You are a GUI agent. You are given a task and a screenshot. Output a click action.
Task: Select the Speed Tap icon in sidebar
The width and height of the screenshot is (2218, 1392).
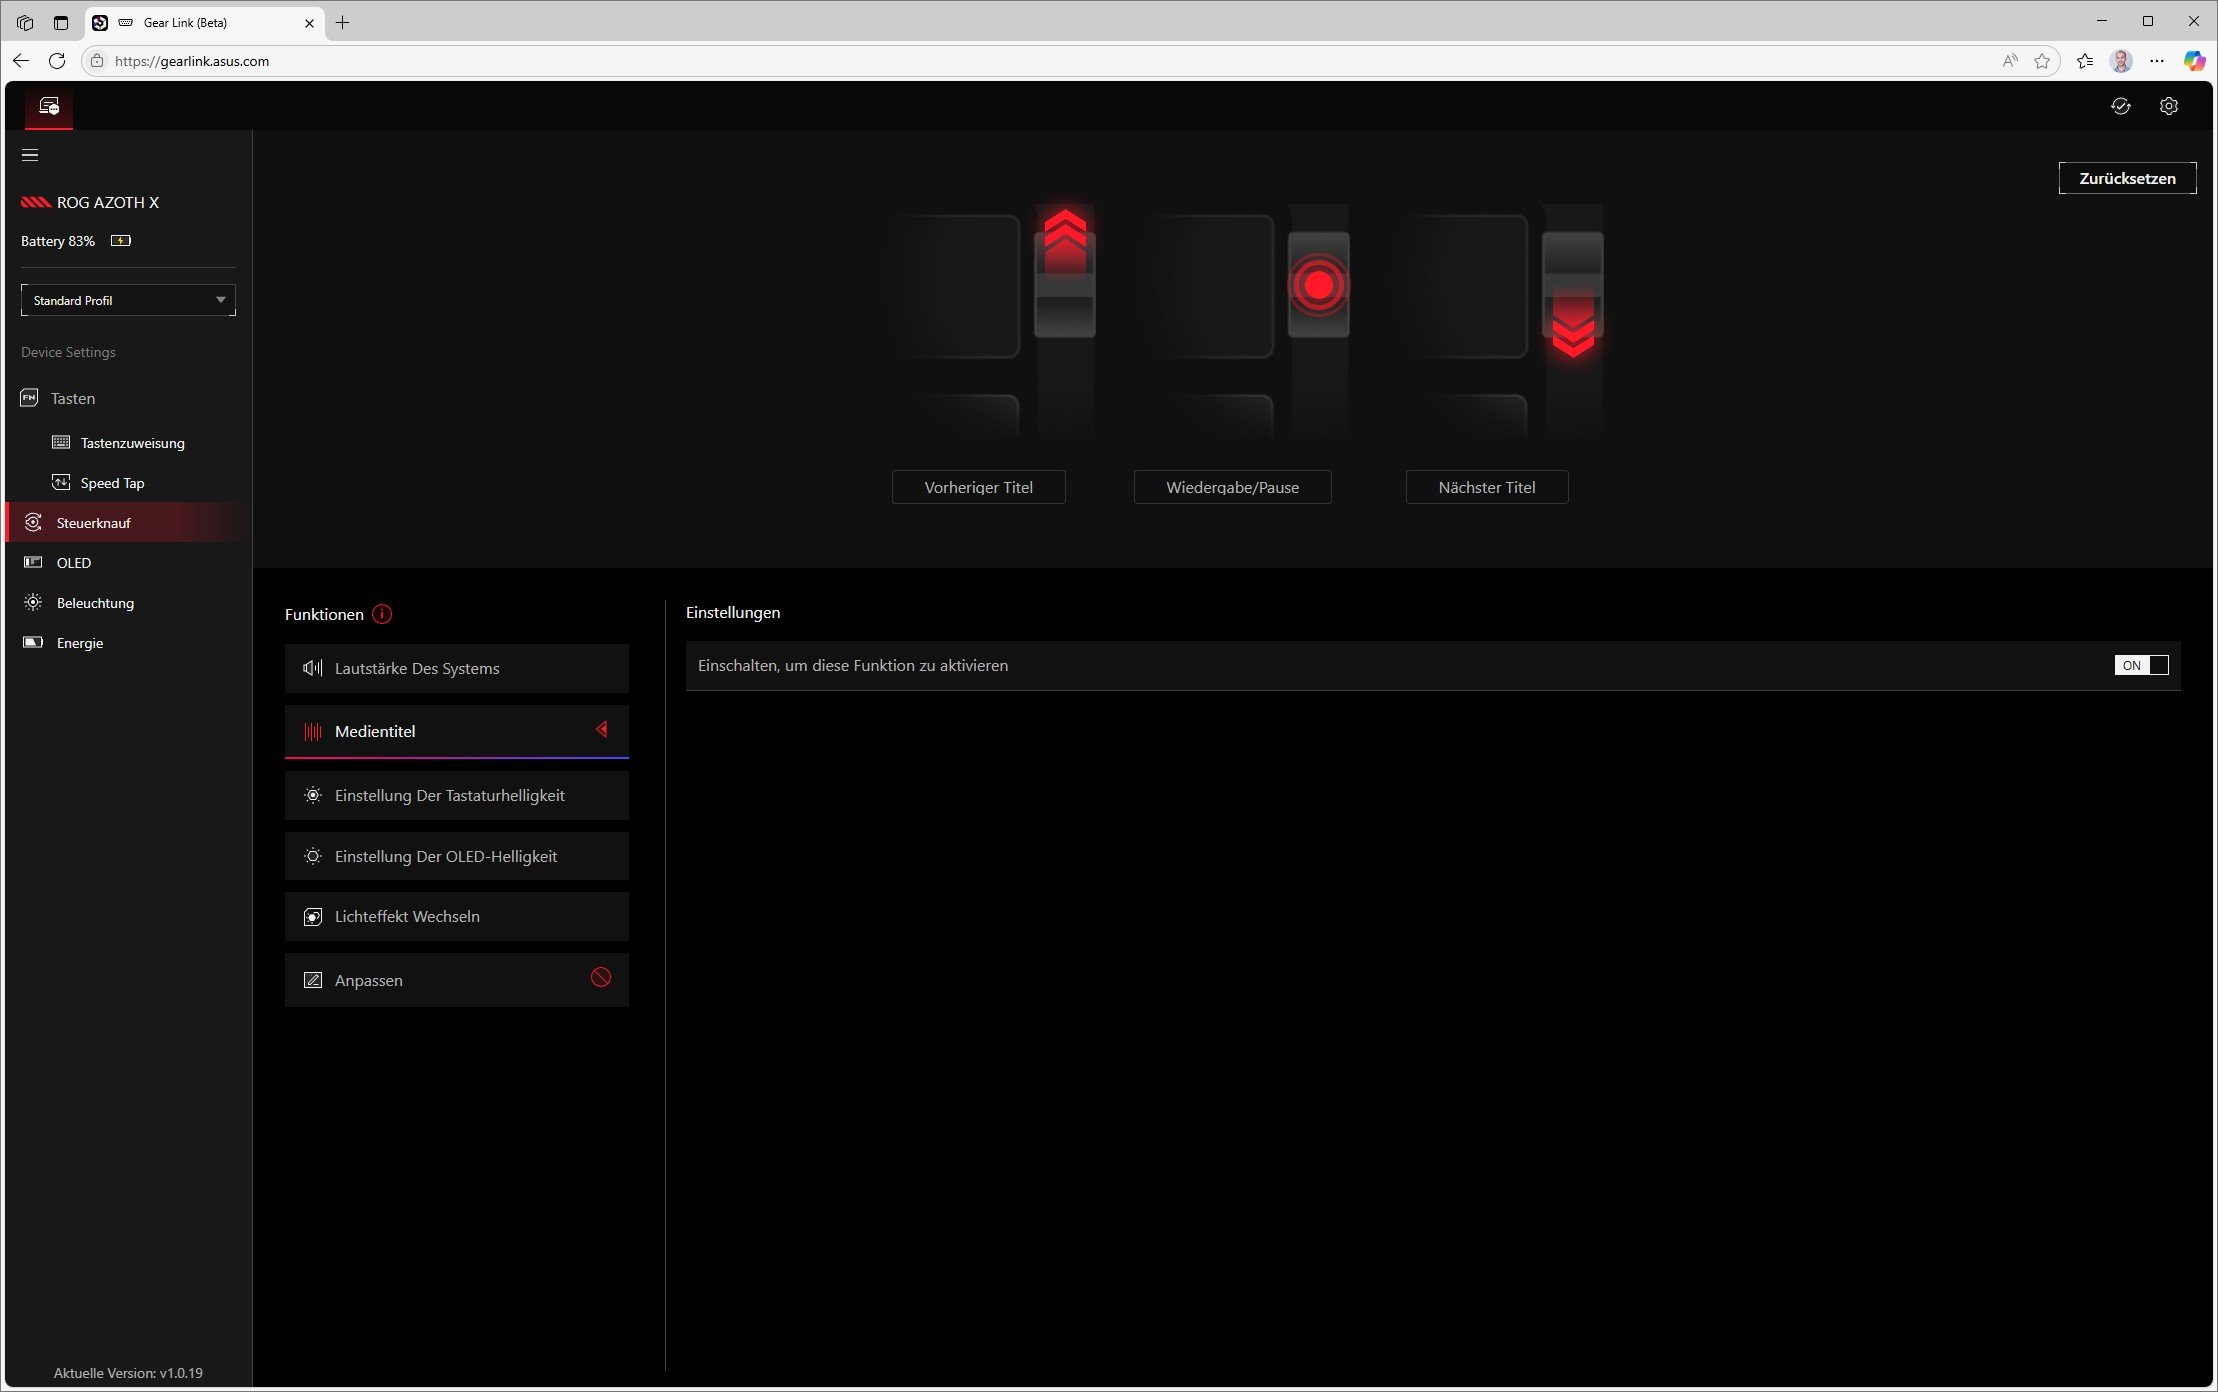tap(61, 482)
